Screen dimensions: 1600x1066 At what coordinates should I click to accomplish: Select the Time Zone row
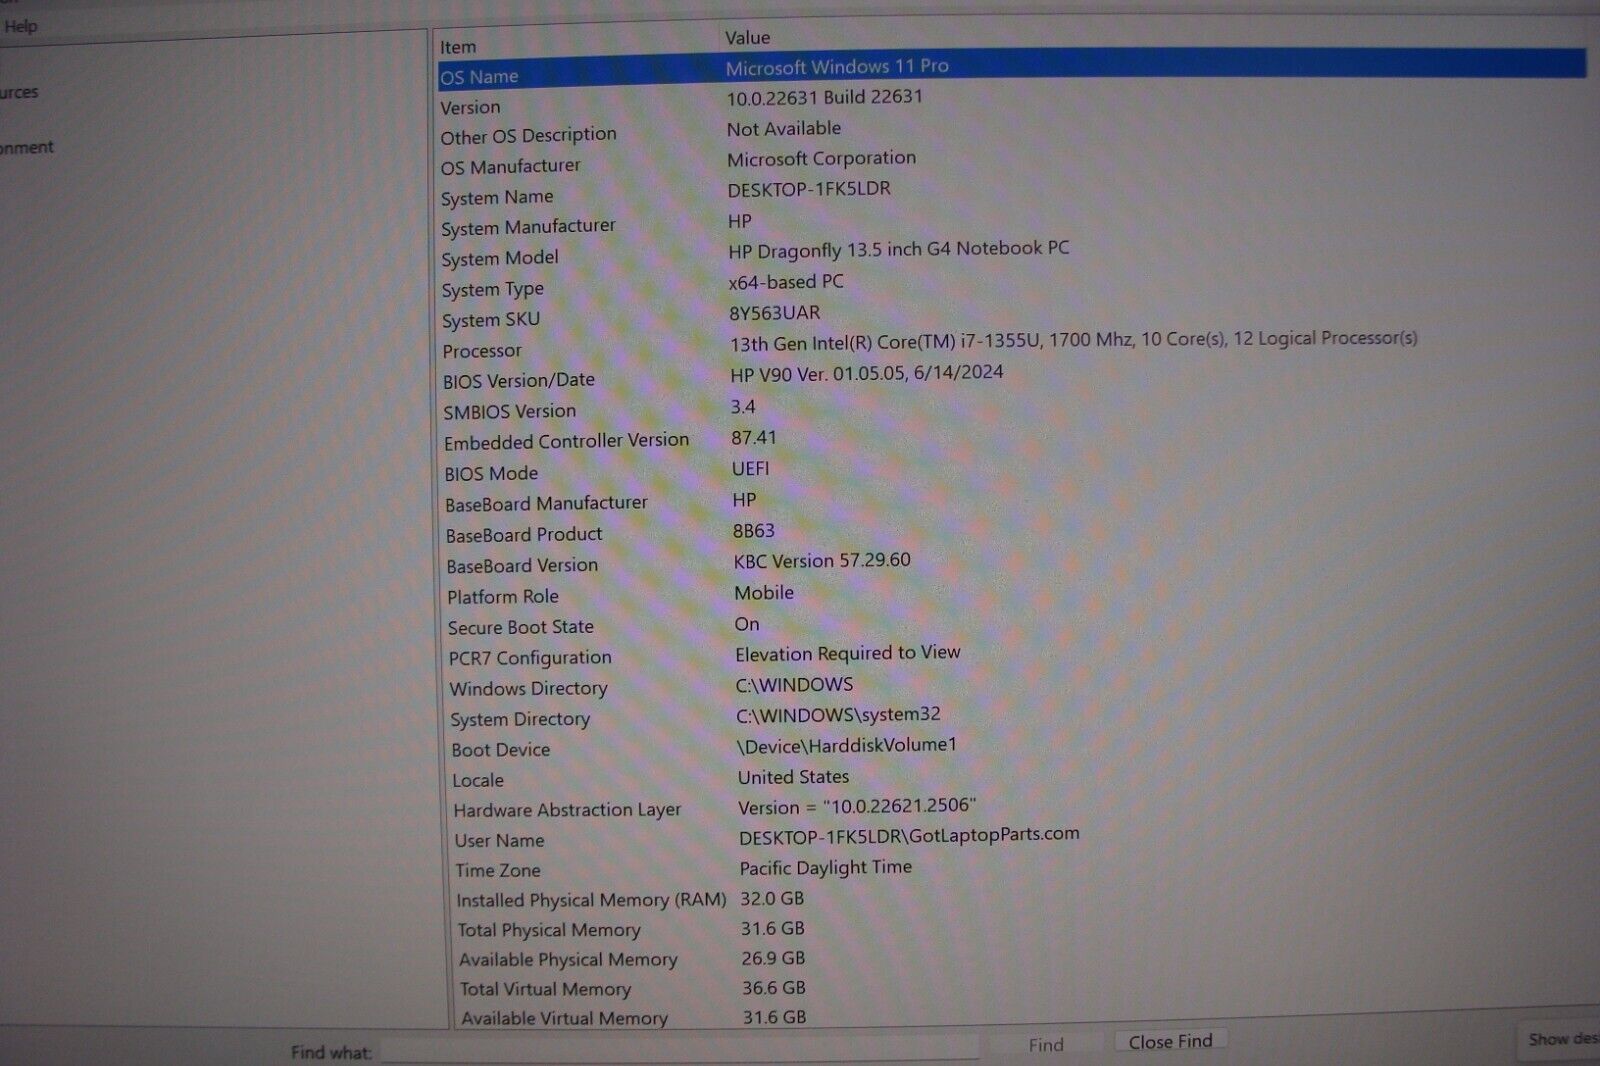(x=1012, y=868)
